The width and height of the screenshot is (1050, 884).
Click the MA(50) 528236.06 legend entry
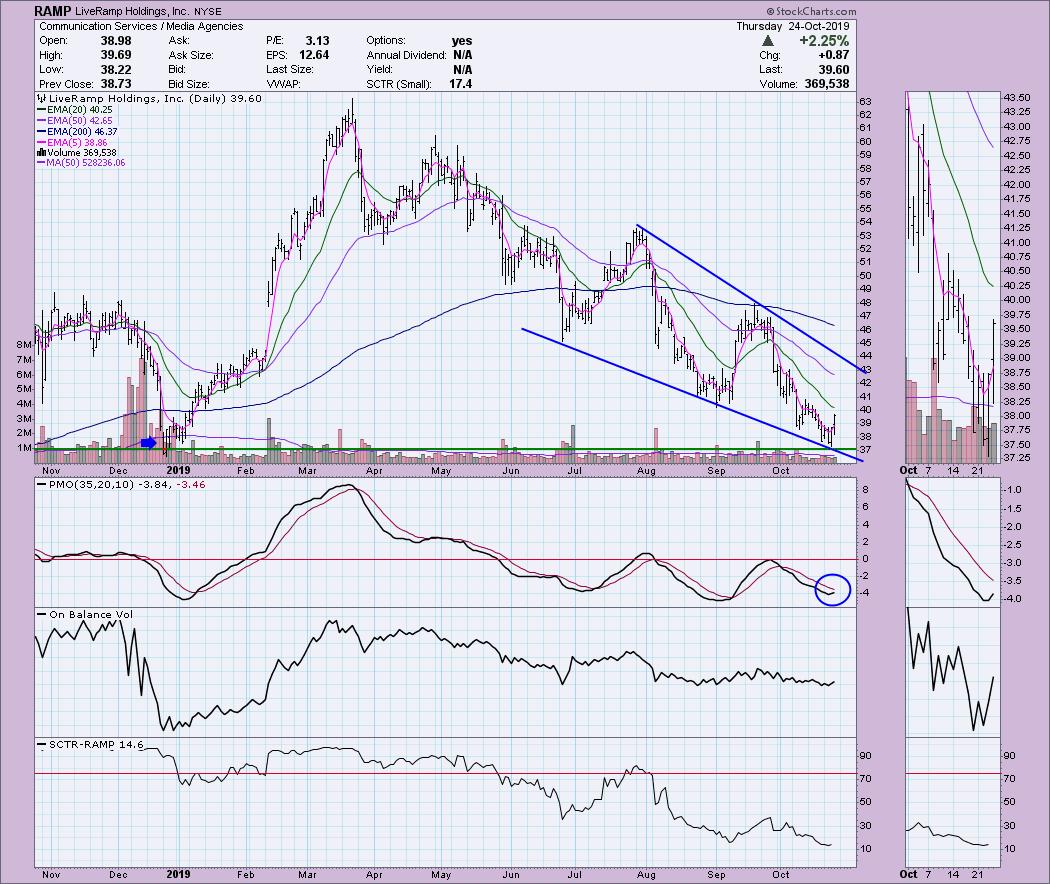point(84,163)
